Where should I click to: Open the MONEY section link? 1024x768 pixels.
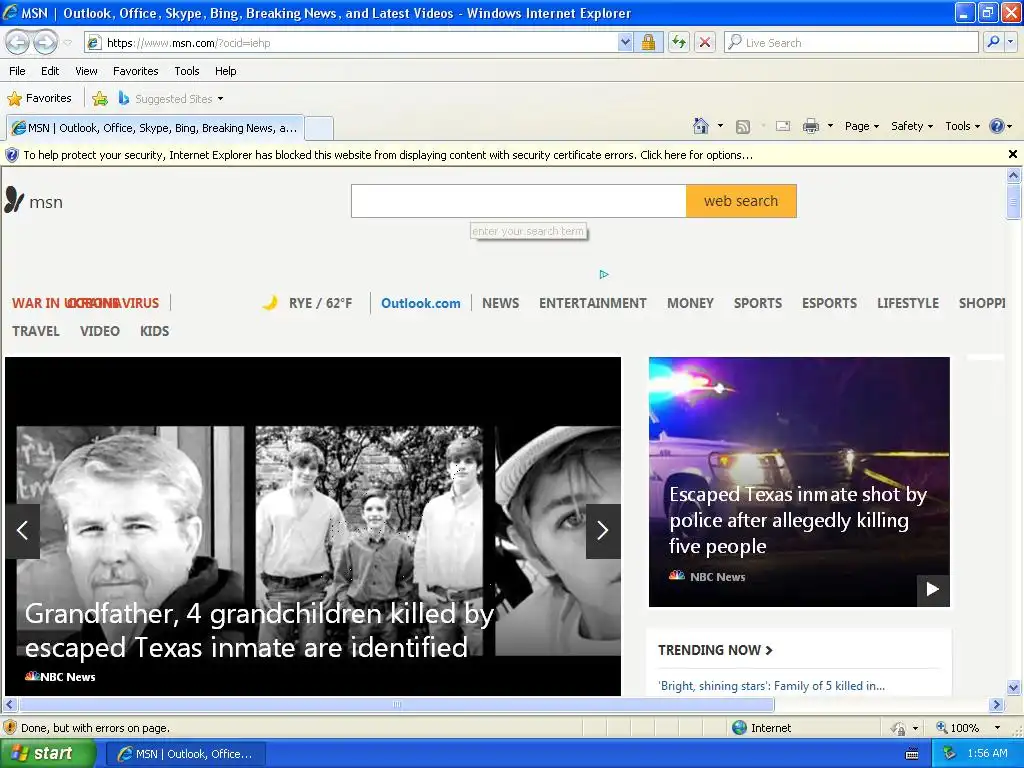(690, 303)
